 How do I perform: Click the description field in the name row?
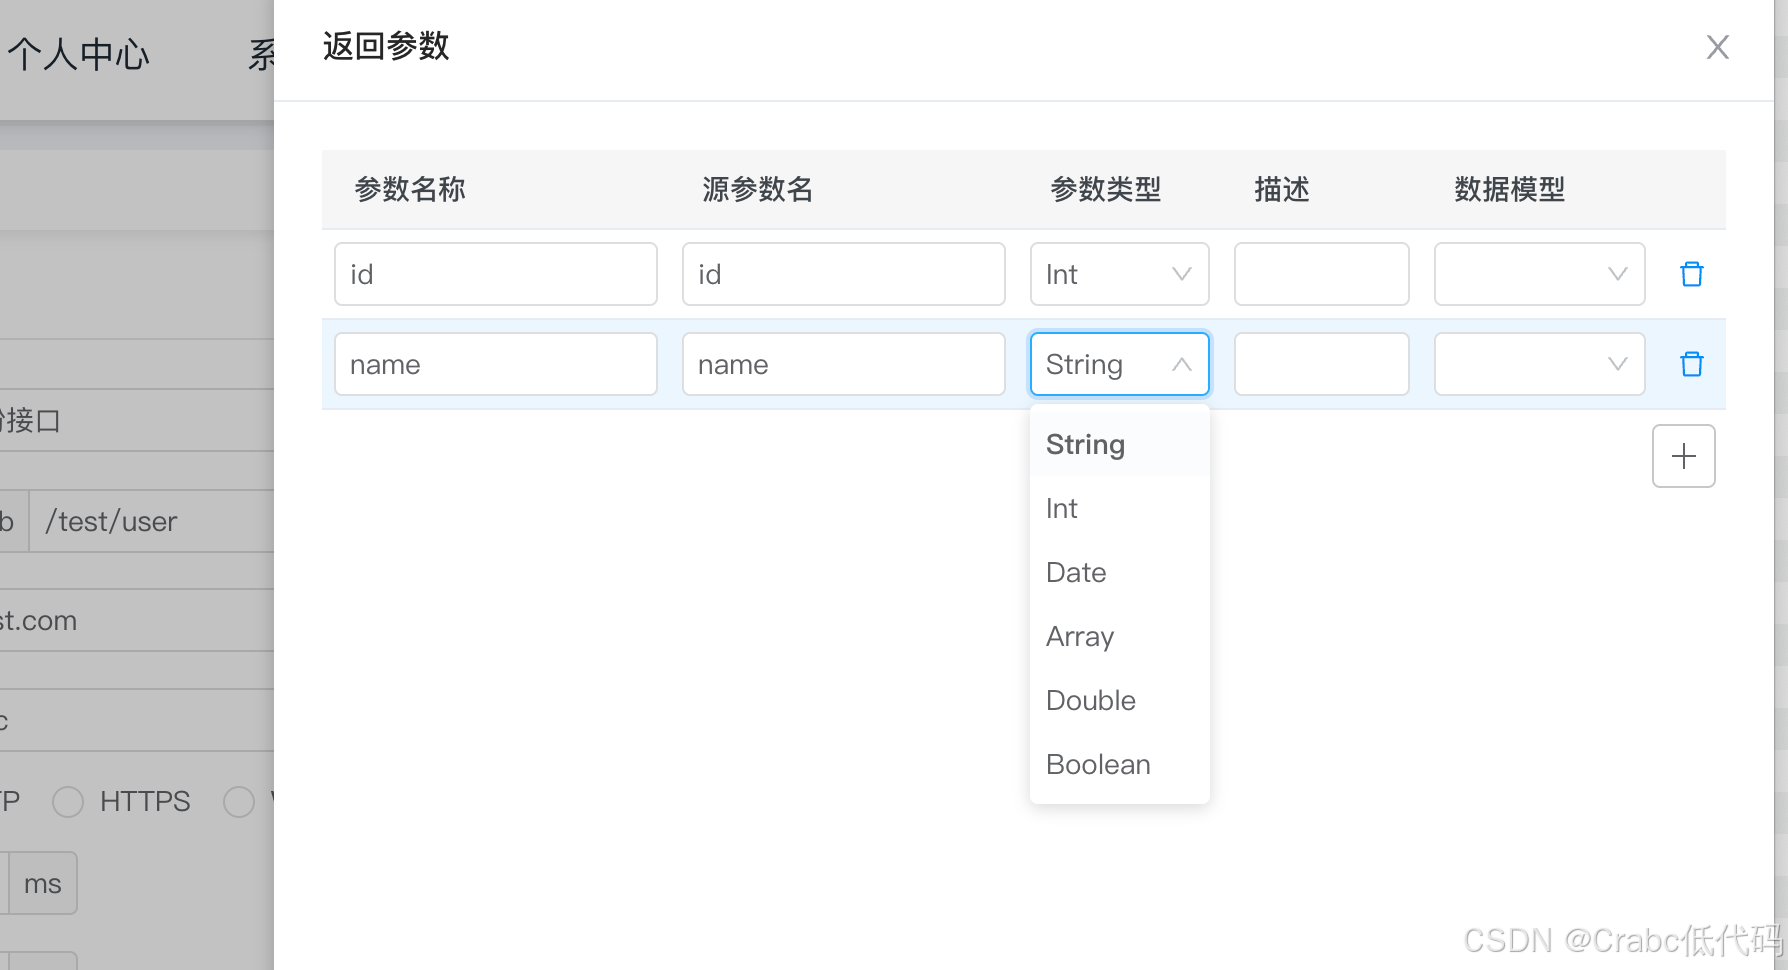pos(1321,363)
